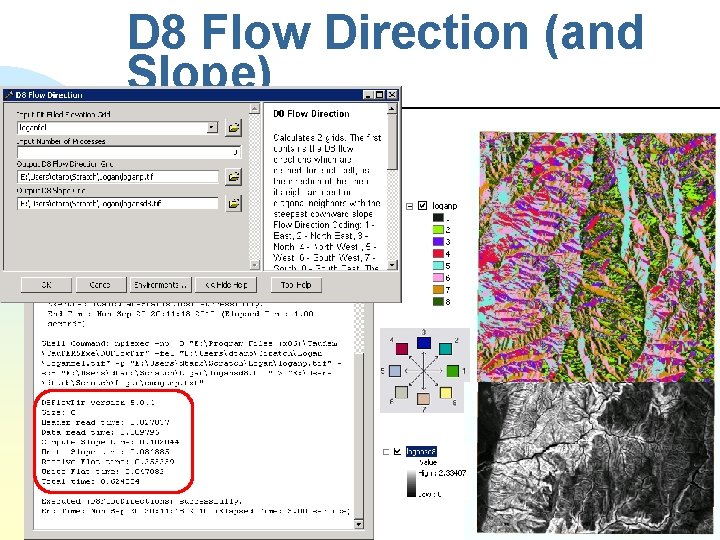Toggle the slope grid layer checkbox
The height and width of the screenshot is (540, 720).
point(397,452)
